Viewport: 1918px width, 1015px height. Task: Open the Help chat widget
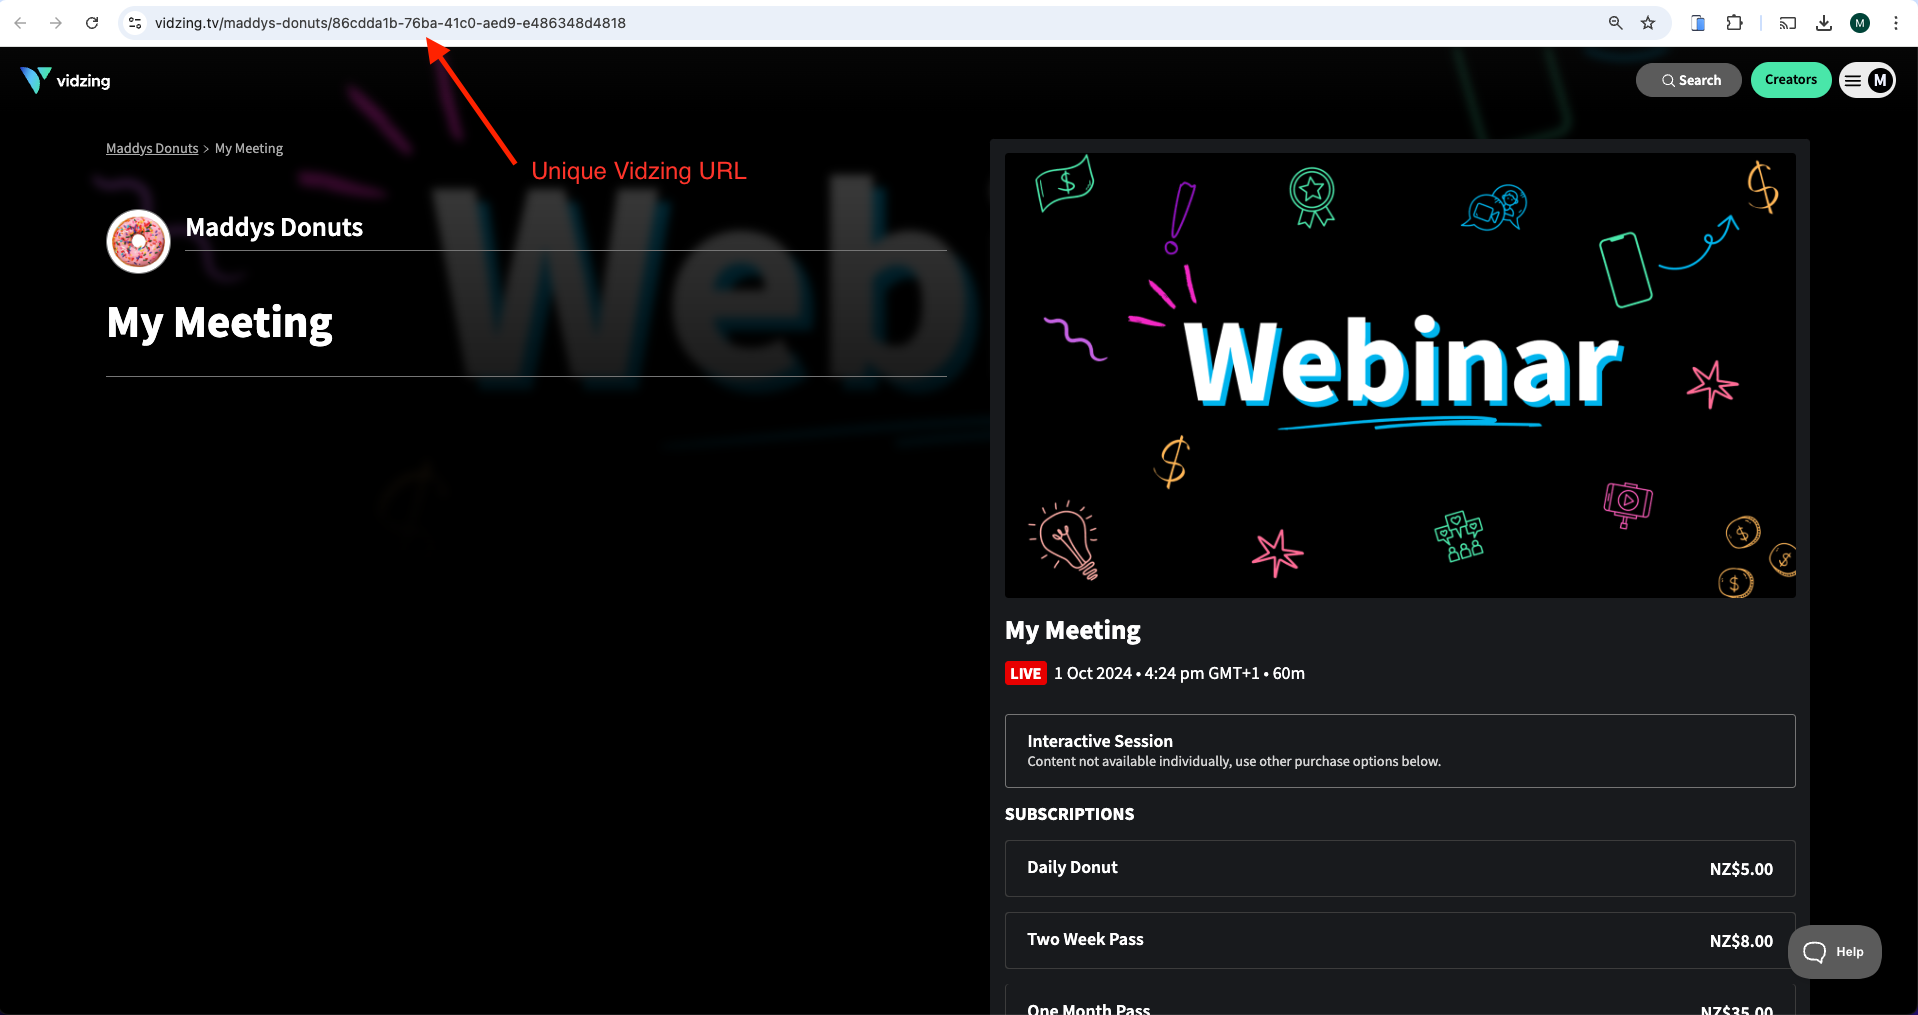click(x=1835, y=952)
